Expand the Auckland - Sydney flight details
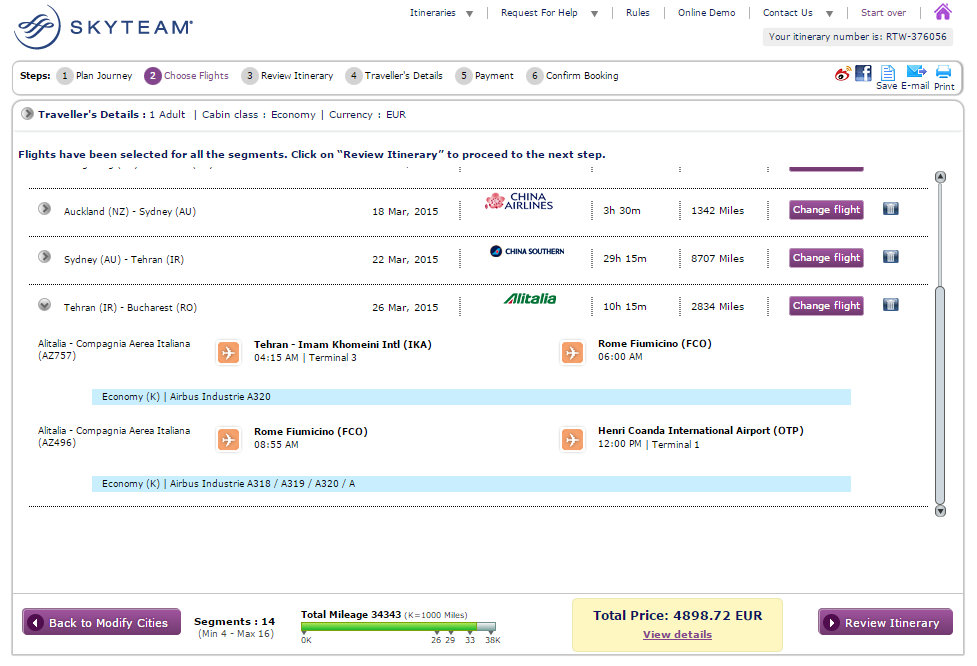Image resolution: width=977 pixels, height=666 pixels. 44,209
